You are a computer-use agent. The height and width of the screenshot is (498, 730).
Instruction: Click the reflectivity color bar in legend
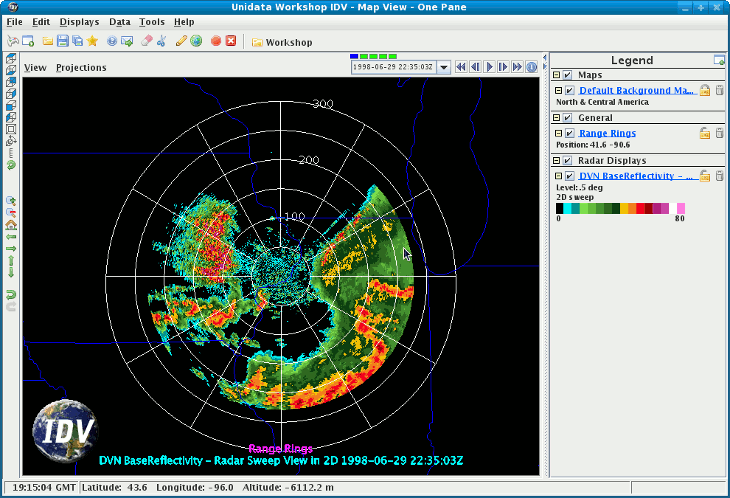tap(621, 209)
